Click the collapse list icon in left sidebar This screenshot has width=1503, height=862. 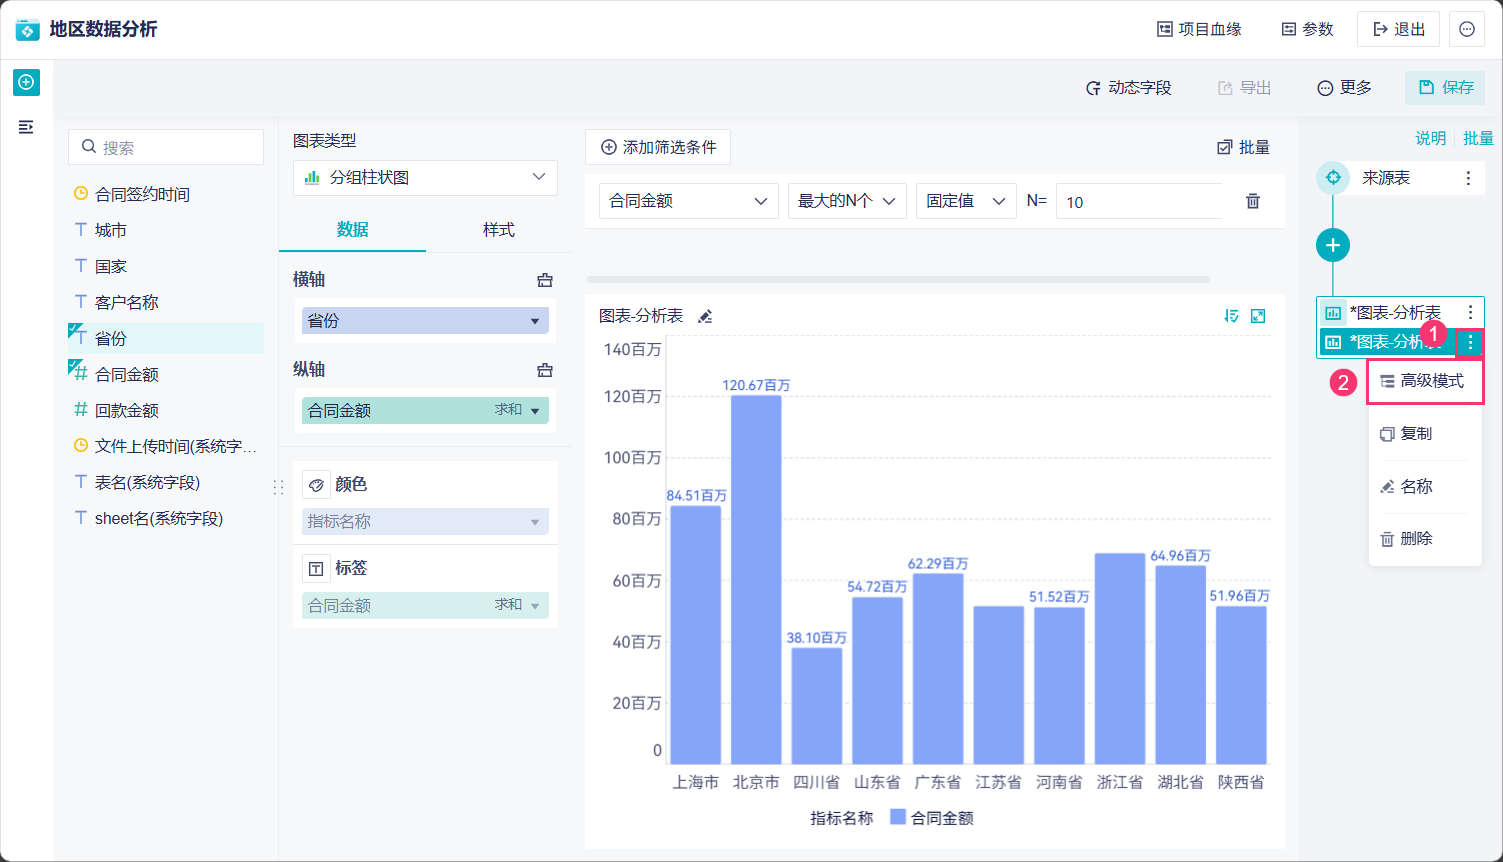[x=26, y=127]
